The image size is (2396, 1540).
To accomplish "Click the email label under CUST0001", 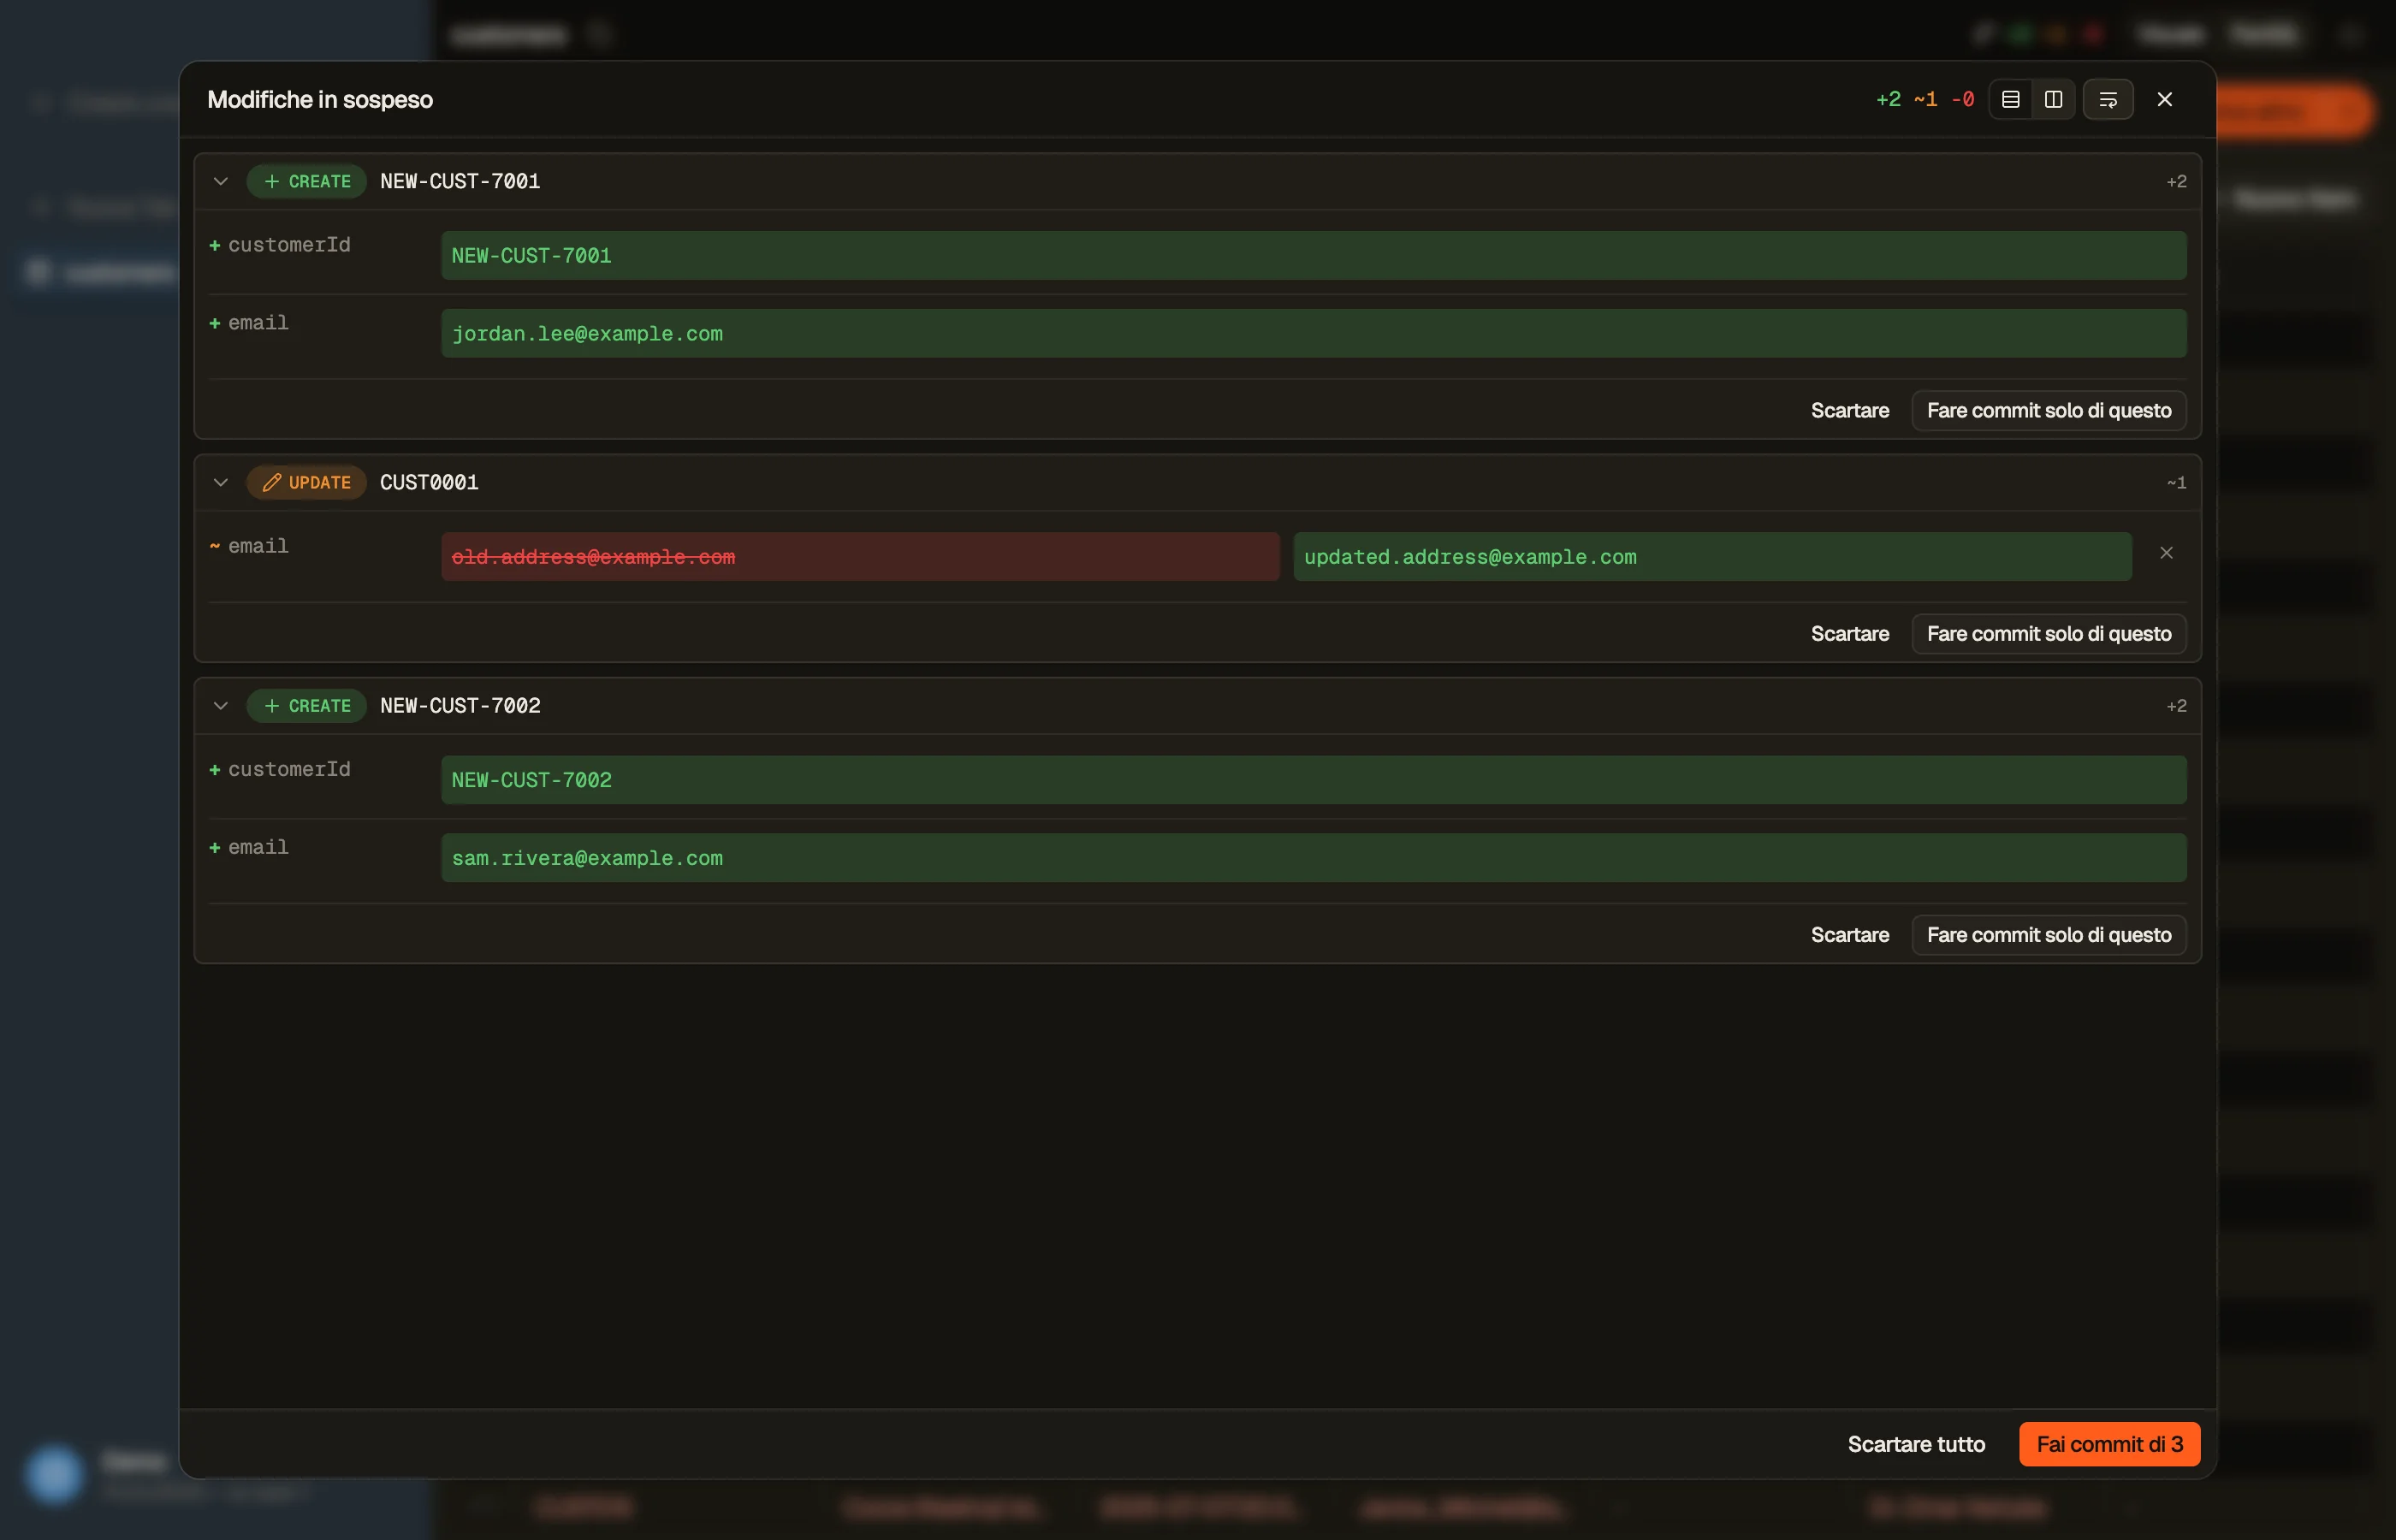I will click(x=258, y=546).
